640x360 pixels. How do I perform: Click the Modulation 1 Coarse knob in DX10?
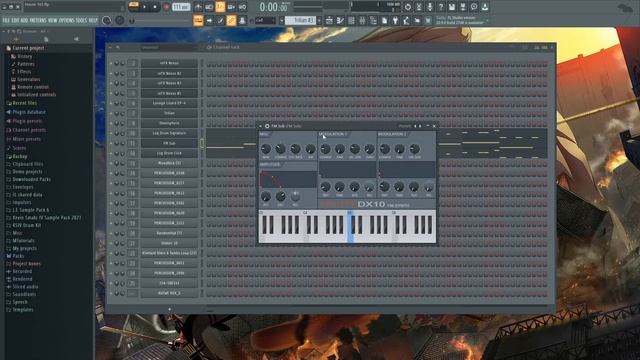(x=325, y=149)
